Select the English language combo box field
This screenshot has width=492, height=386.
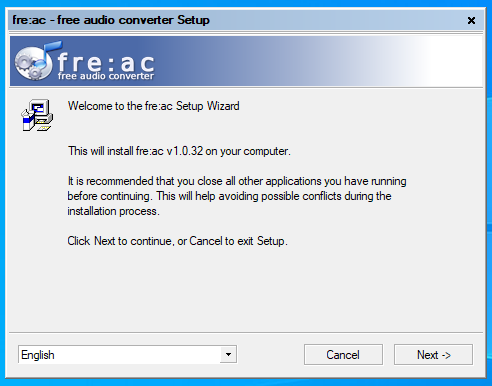[x=127, y=354]
